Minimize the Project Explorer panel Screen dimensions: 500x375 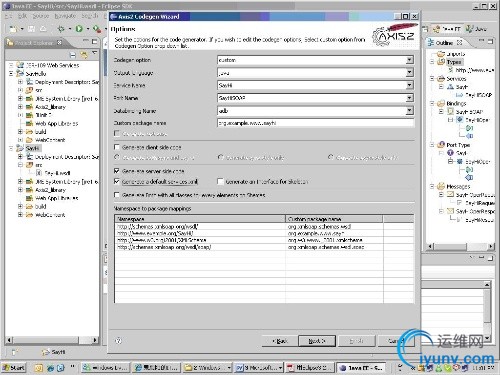pos(86,41)
